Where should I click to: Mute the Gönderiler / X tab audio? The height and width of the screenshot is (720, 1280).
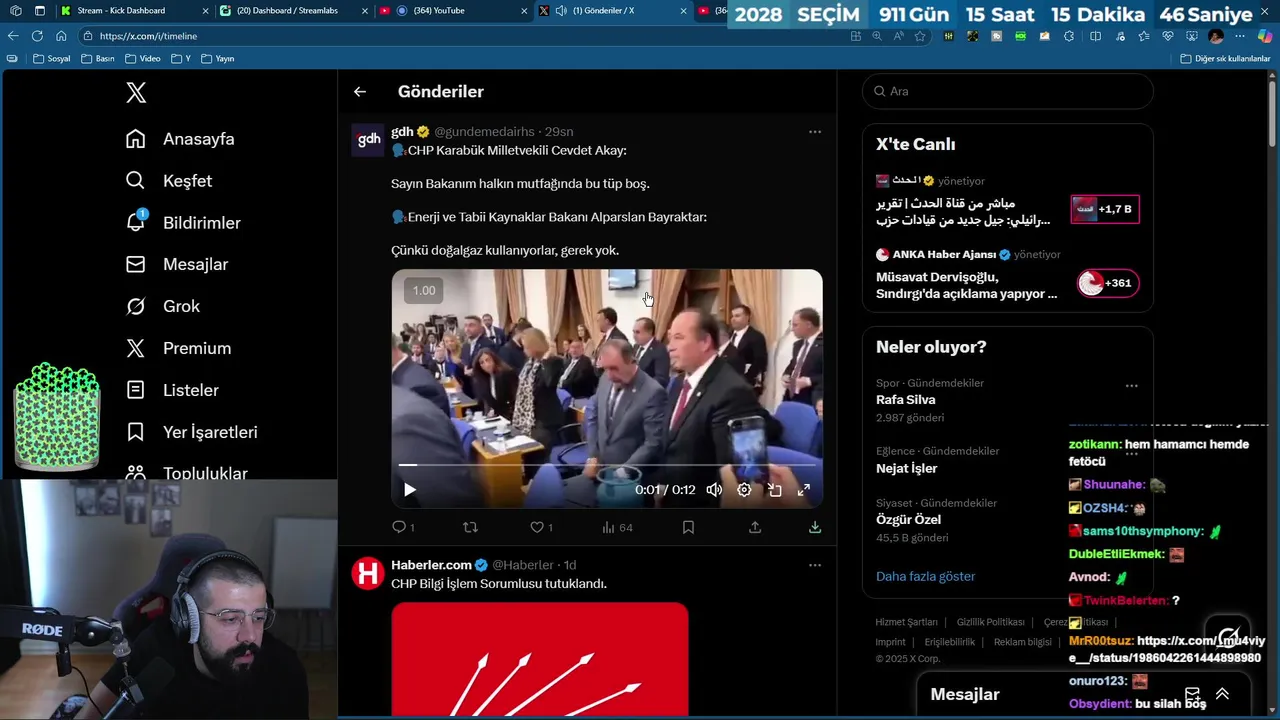[561, 11]
